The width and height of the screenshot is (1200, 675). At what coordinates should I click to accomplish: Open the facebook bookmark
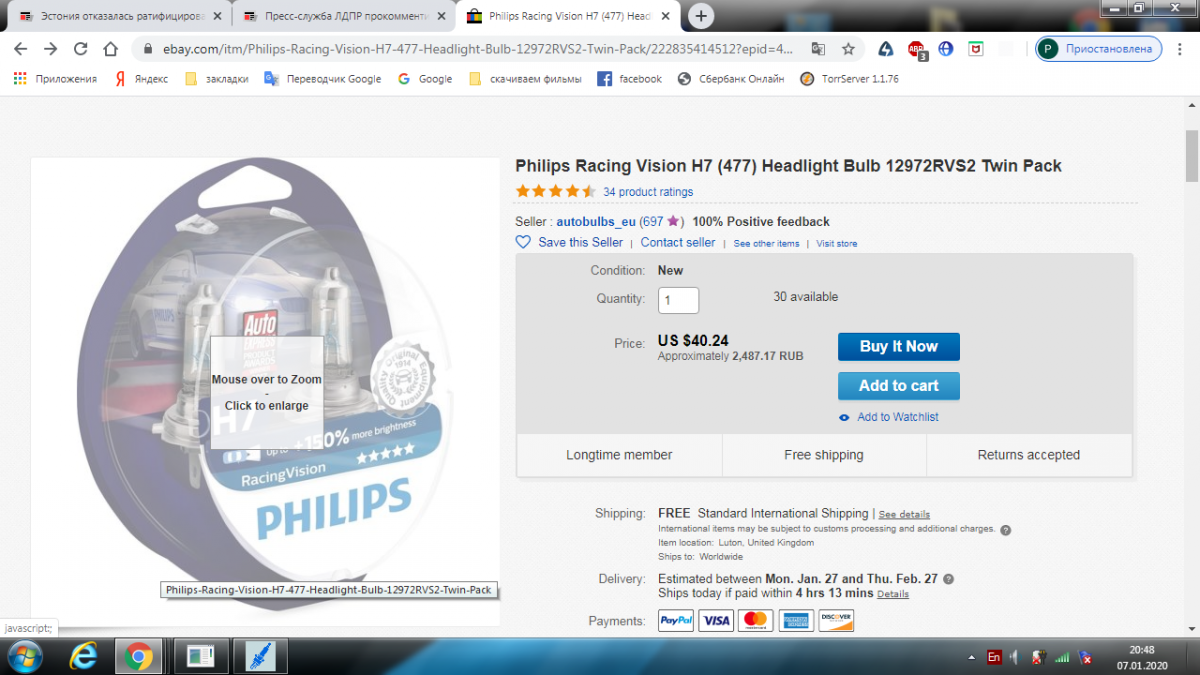point(630,79)
